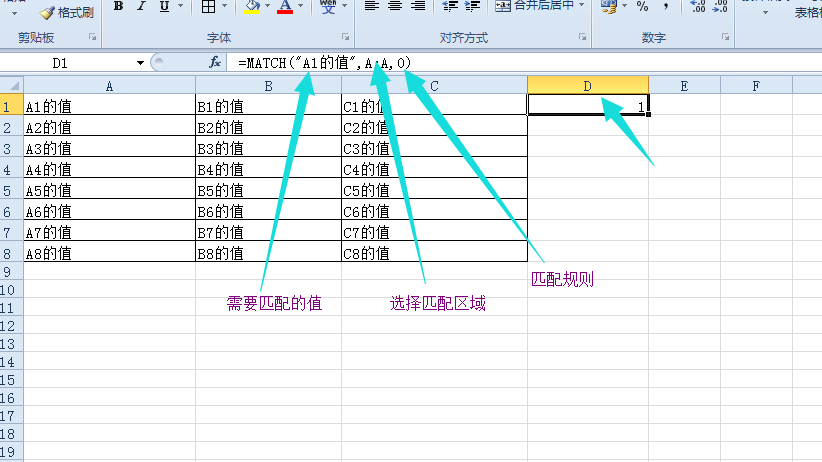Apply red font color A
The image size is (822, 462).
point(285,6)
